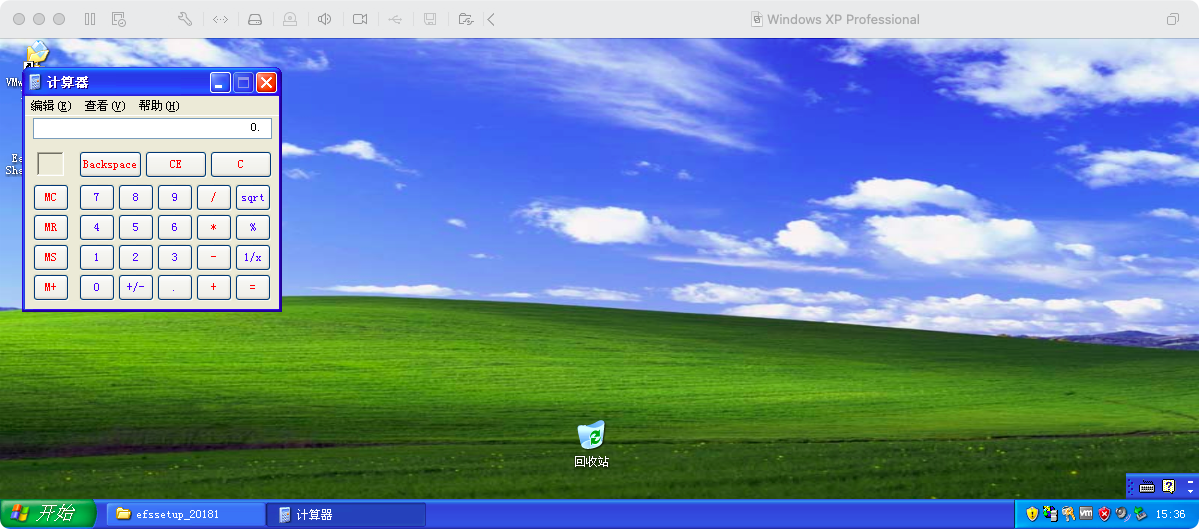Image resolution: width=1199 pixels, height=529 pixels.
Task: Click the digit 6 button
Action: [175, 228]
